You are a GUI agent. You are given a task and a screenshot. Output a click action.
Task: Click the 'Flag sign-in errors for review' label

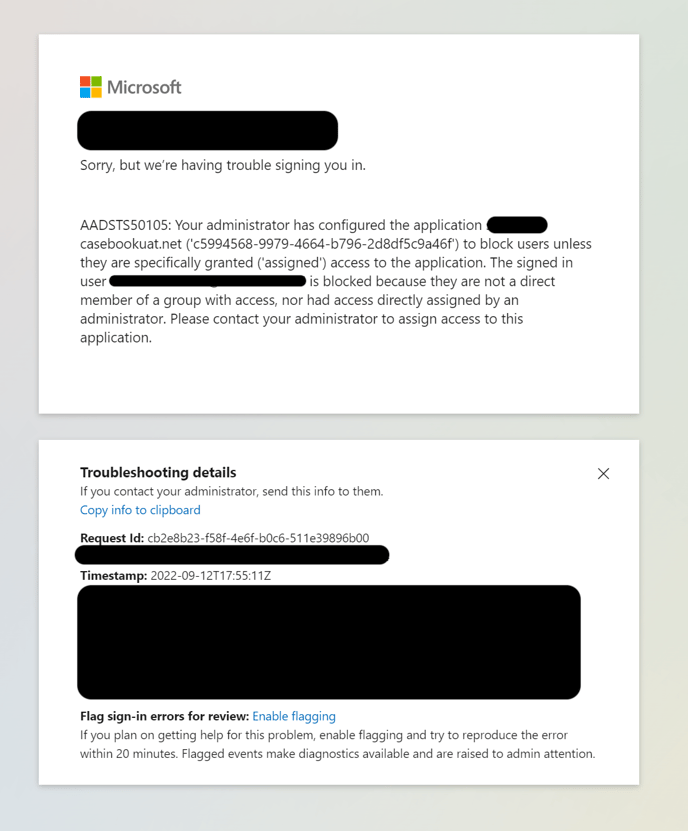(164, 716)
